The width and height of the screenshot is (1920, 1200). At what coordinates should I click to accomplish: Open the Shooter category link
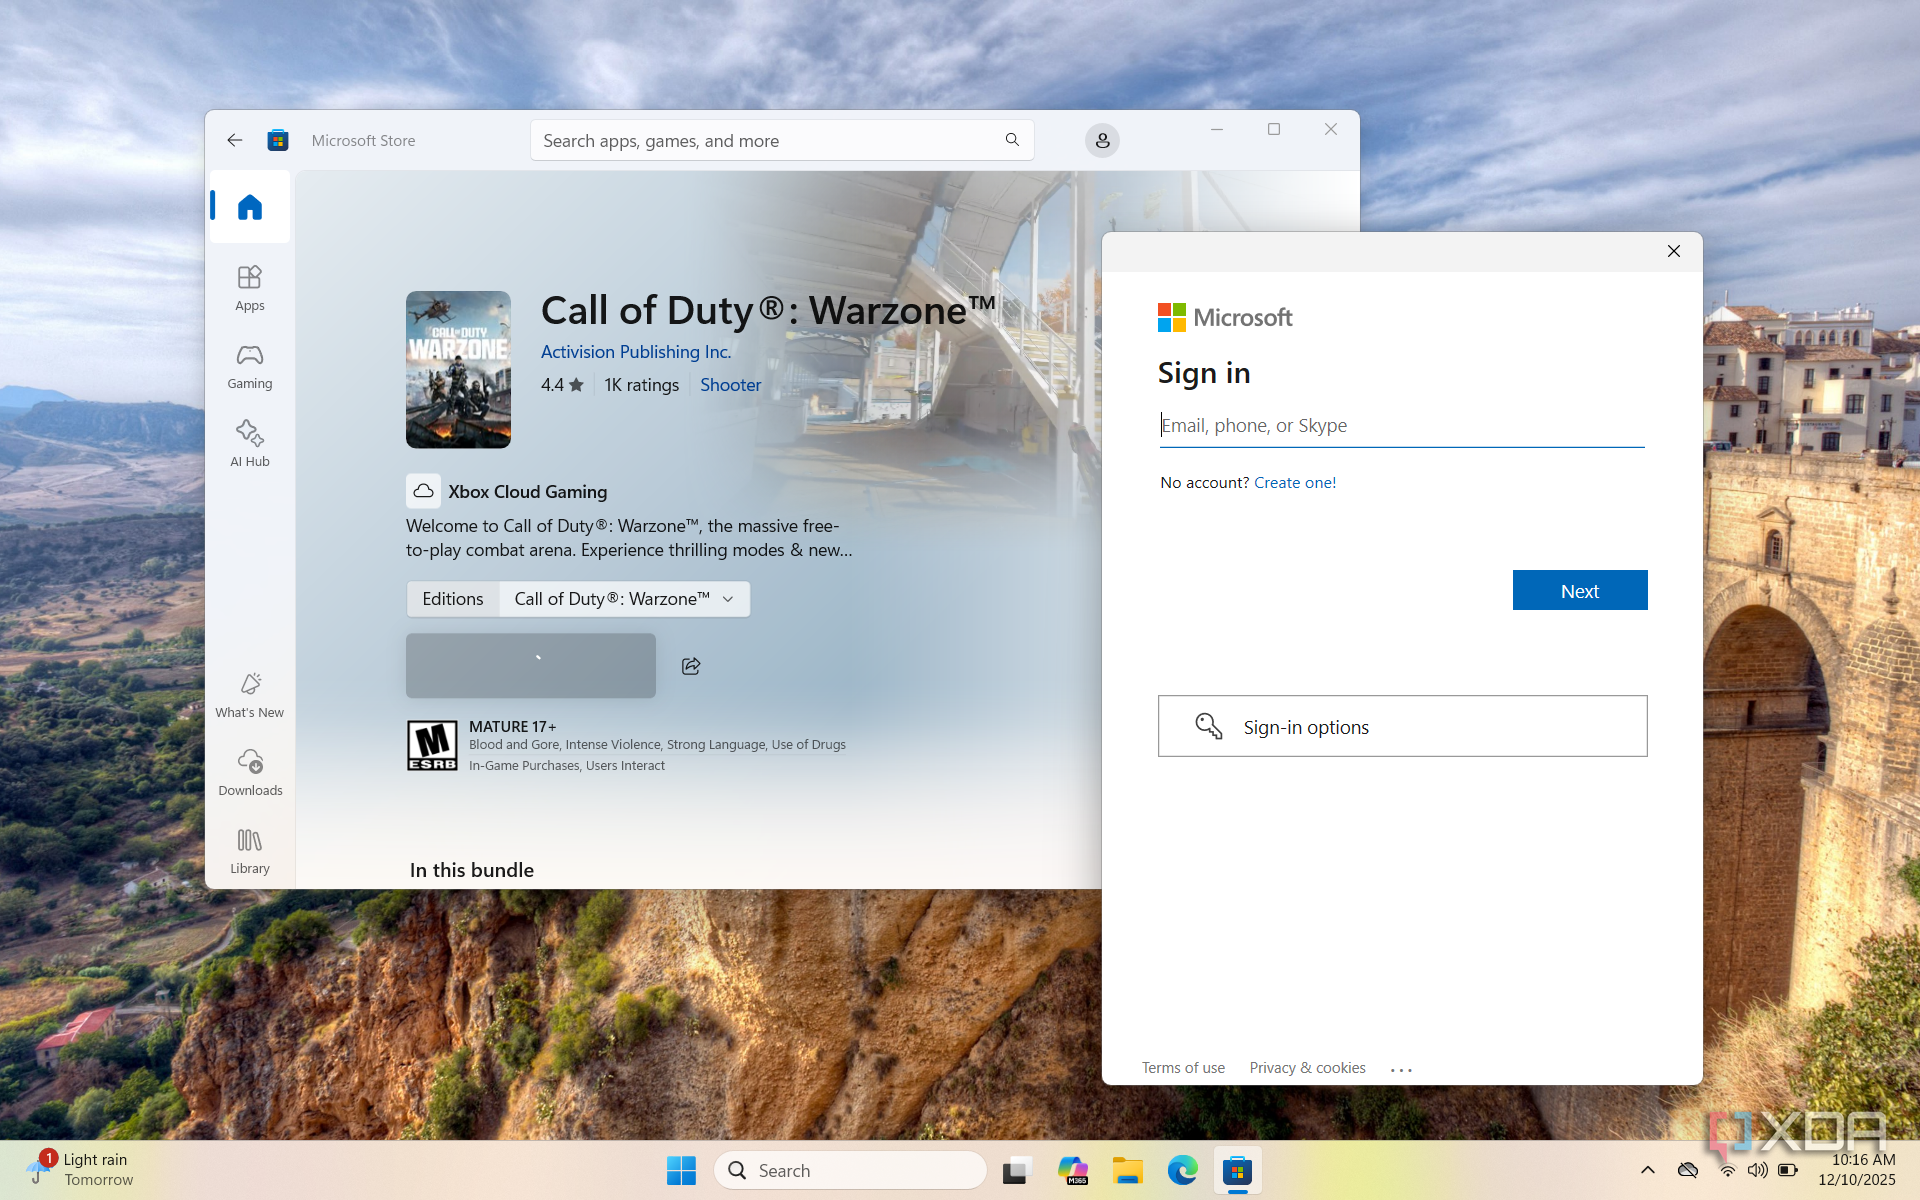click(730, 385)
